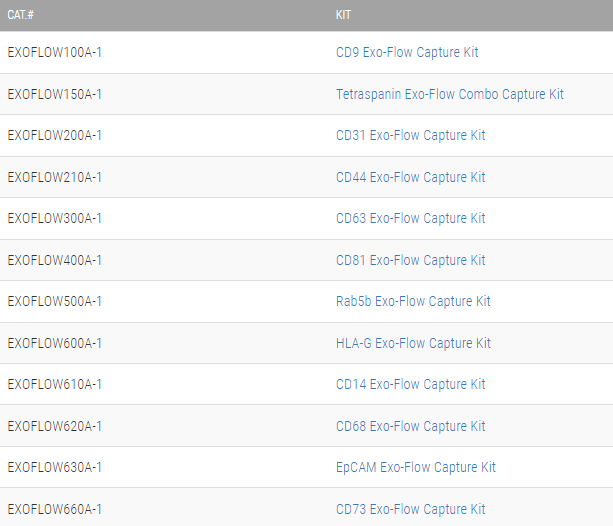Click the HLA-G Exo-Flow Capture Kit link
Screen dimensions: 613x526
413,343
